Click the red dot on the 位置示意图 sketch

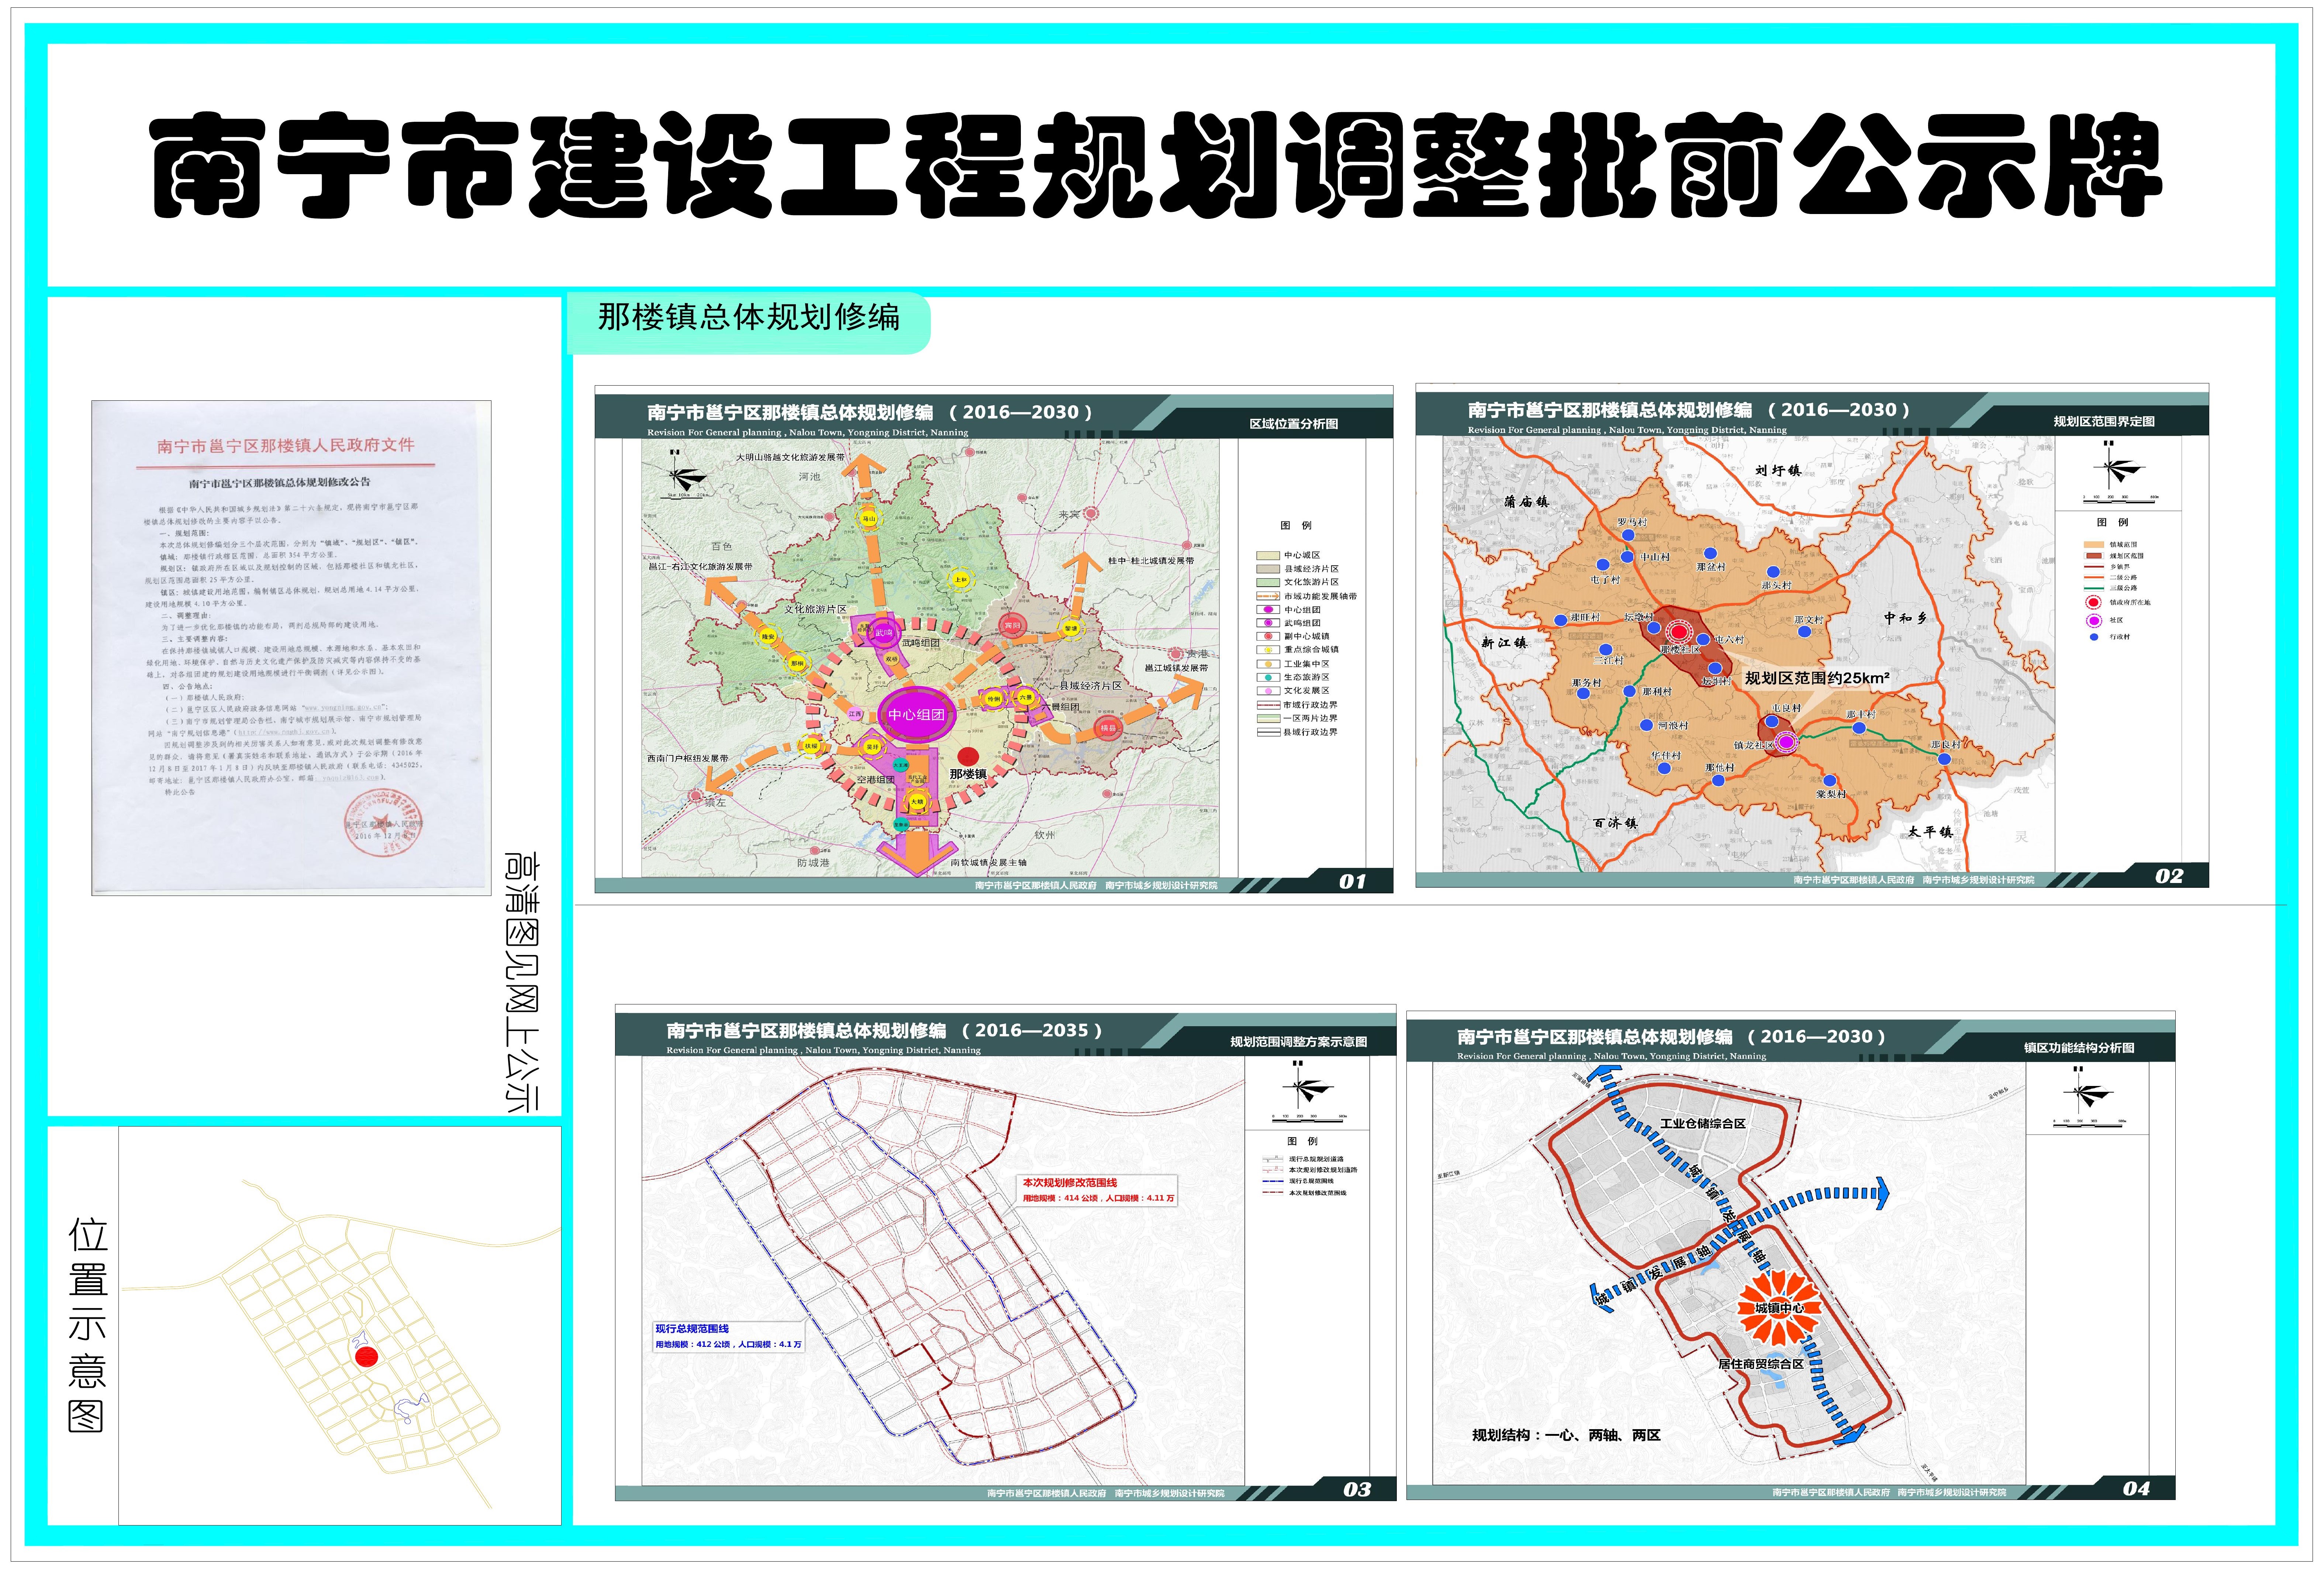(x=367, y=1356)
